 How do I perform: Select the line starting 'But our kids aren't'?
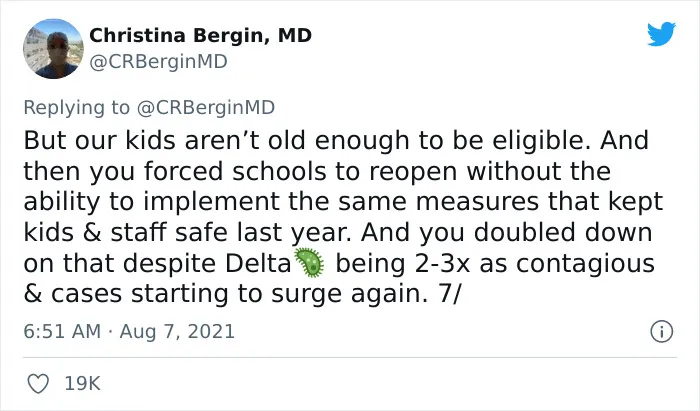coord(336,140)
